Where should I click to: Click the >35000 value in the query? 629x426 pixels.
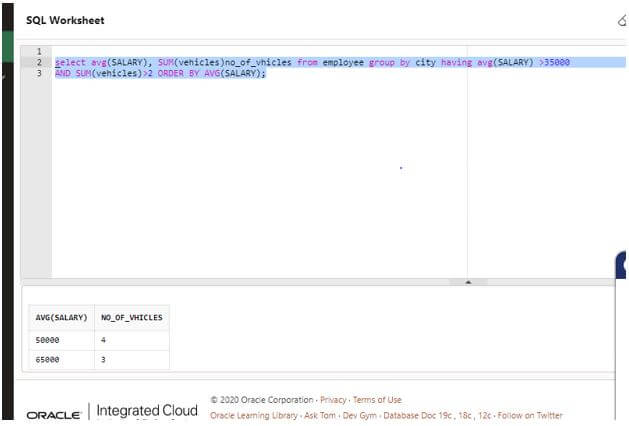point(554,62)
